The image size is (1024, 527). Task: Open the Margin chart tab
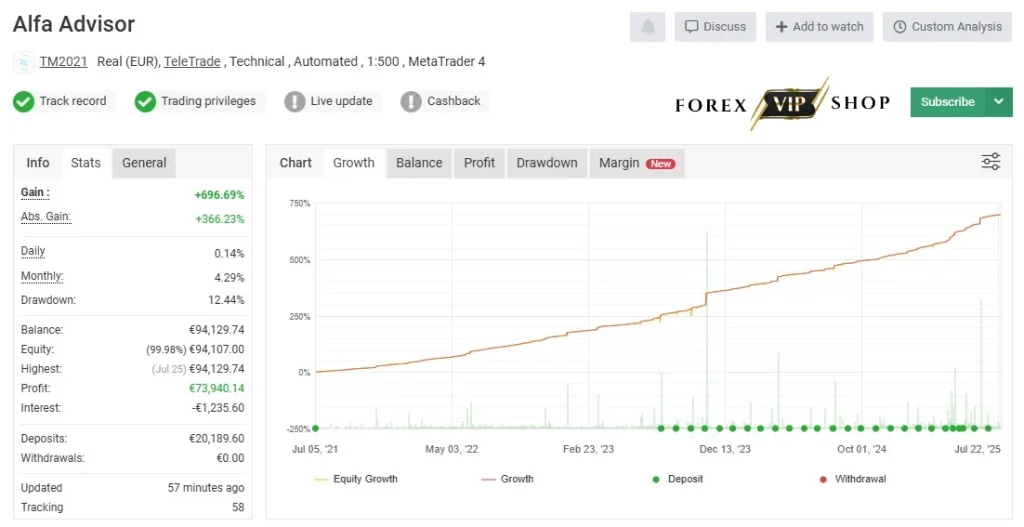(637, 163)
